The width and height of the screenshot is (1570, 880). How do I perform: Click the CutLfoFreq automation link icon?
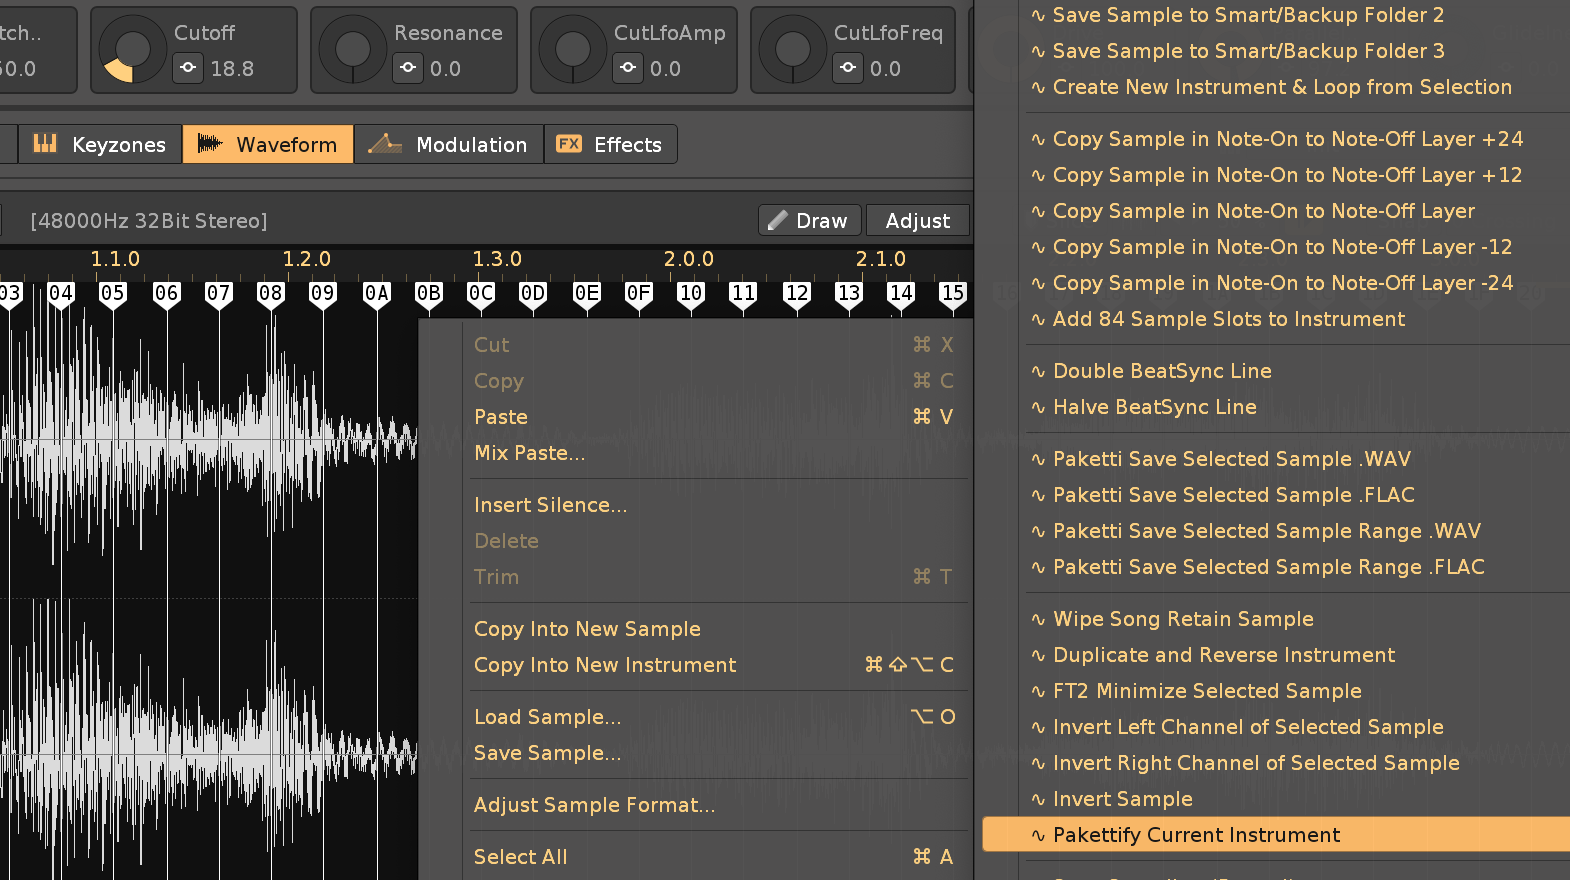pyautogui.click(x=848, y=68)
